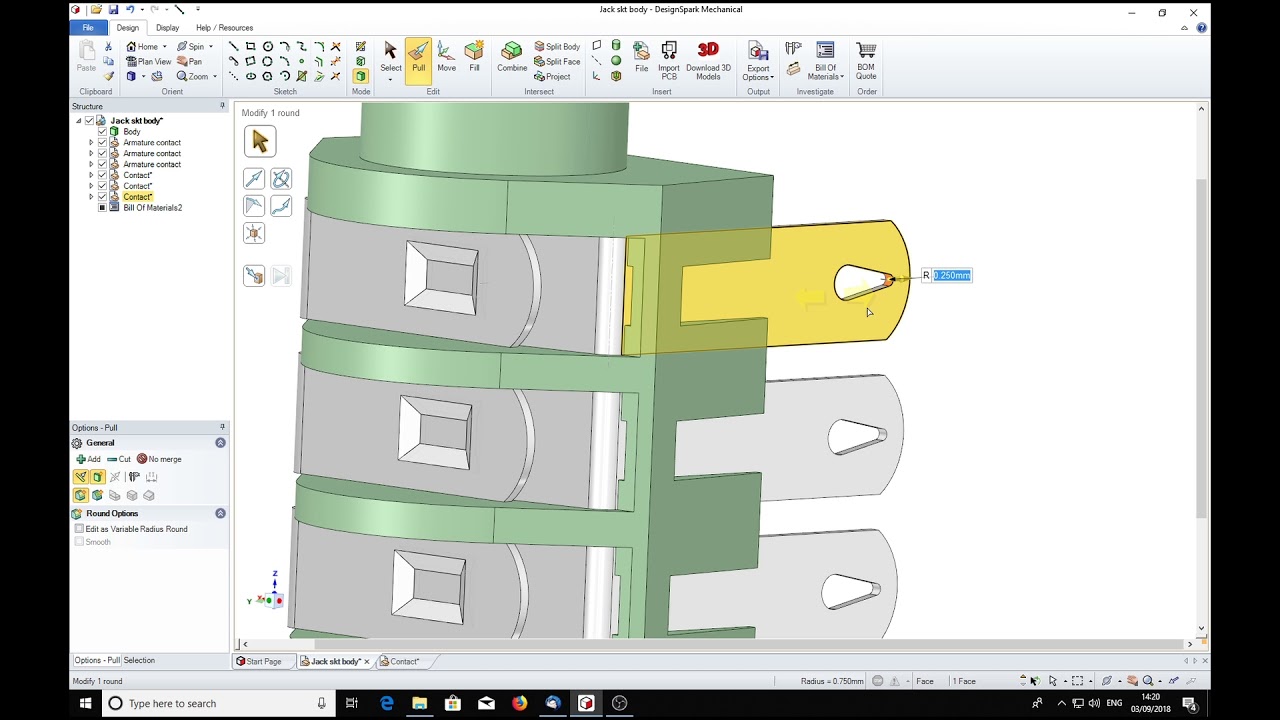Close the Jack skt body* document tab
Image resolution: width=1280 pixels, height=720 pixels.
[367, 661]
